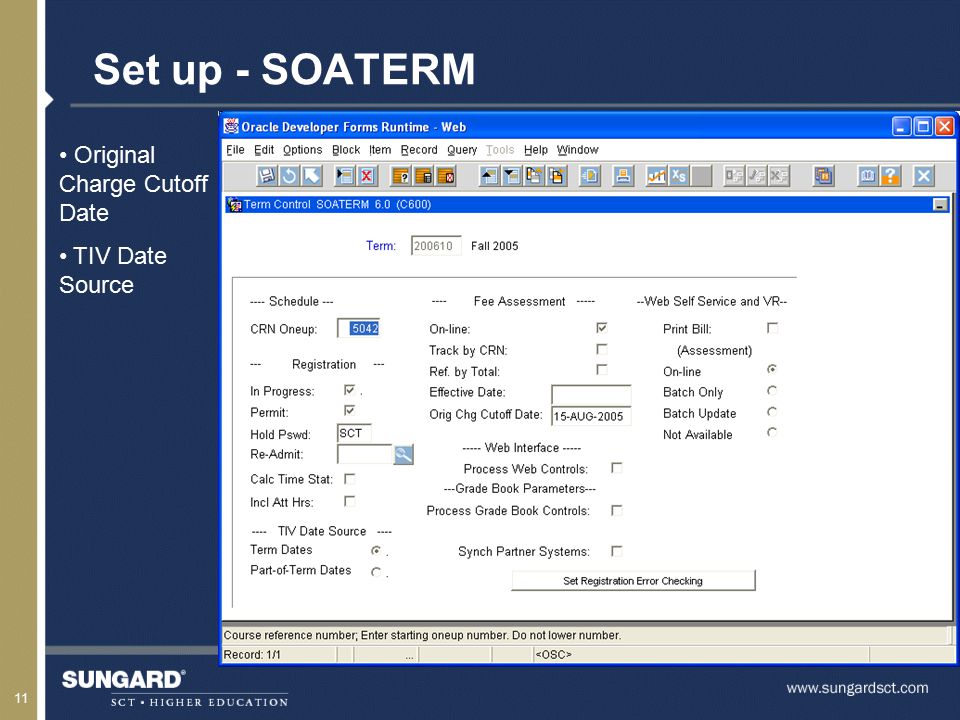Uncheck the Fee Assessment On-line checkbox
Image resolution: width=960 pixels, height=720 pixels.
pyautogui.click(x=602, y=328)
